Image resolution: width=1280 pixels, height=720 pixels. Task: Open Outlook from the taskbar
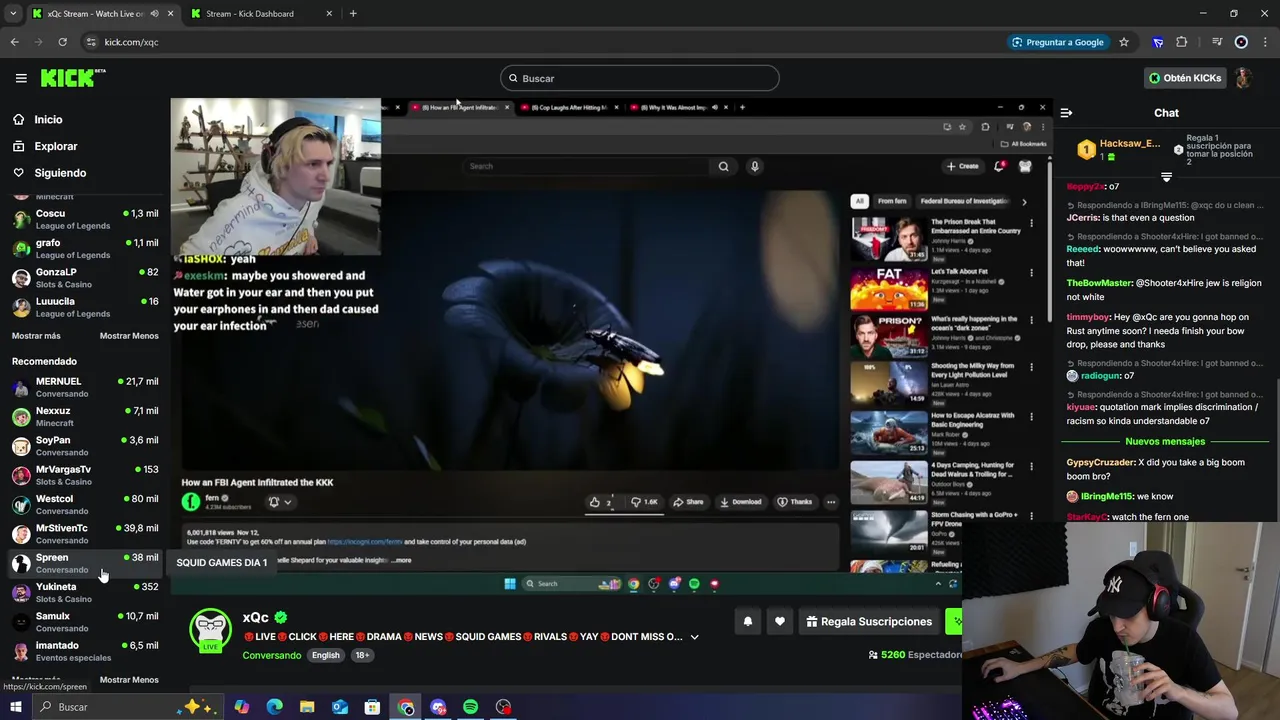[x=340, y=707]
